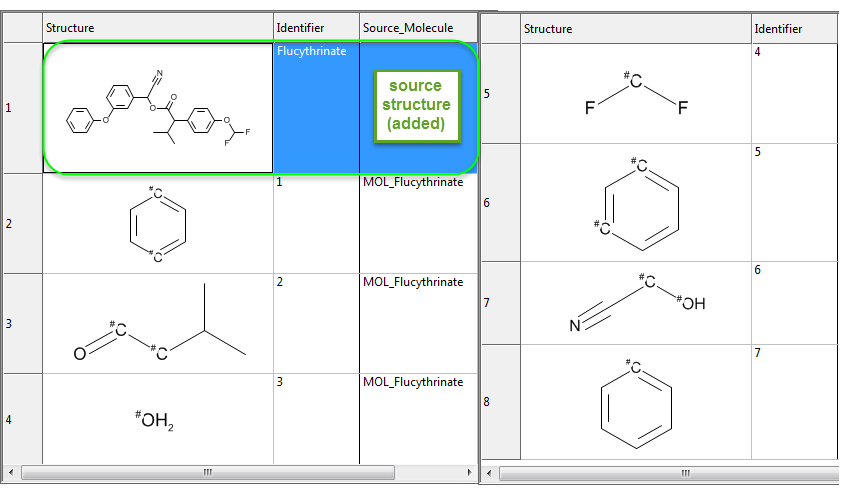Click row header 7 in right table
851x494 pixels.
501,303
